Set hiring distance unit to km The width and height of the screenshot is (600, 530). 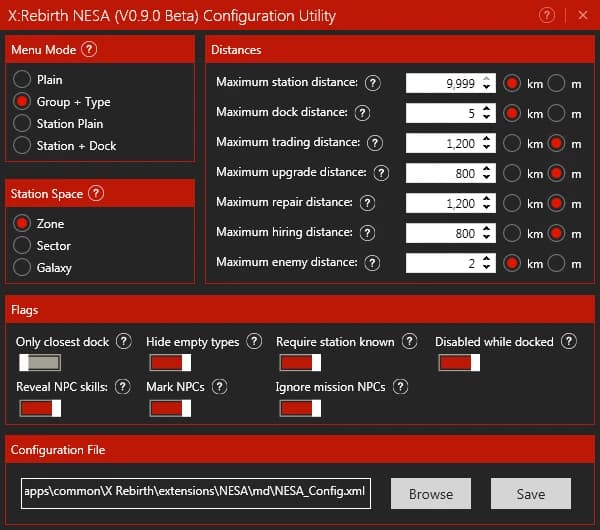(x=512, y=233)
